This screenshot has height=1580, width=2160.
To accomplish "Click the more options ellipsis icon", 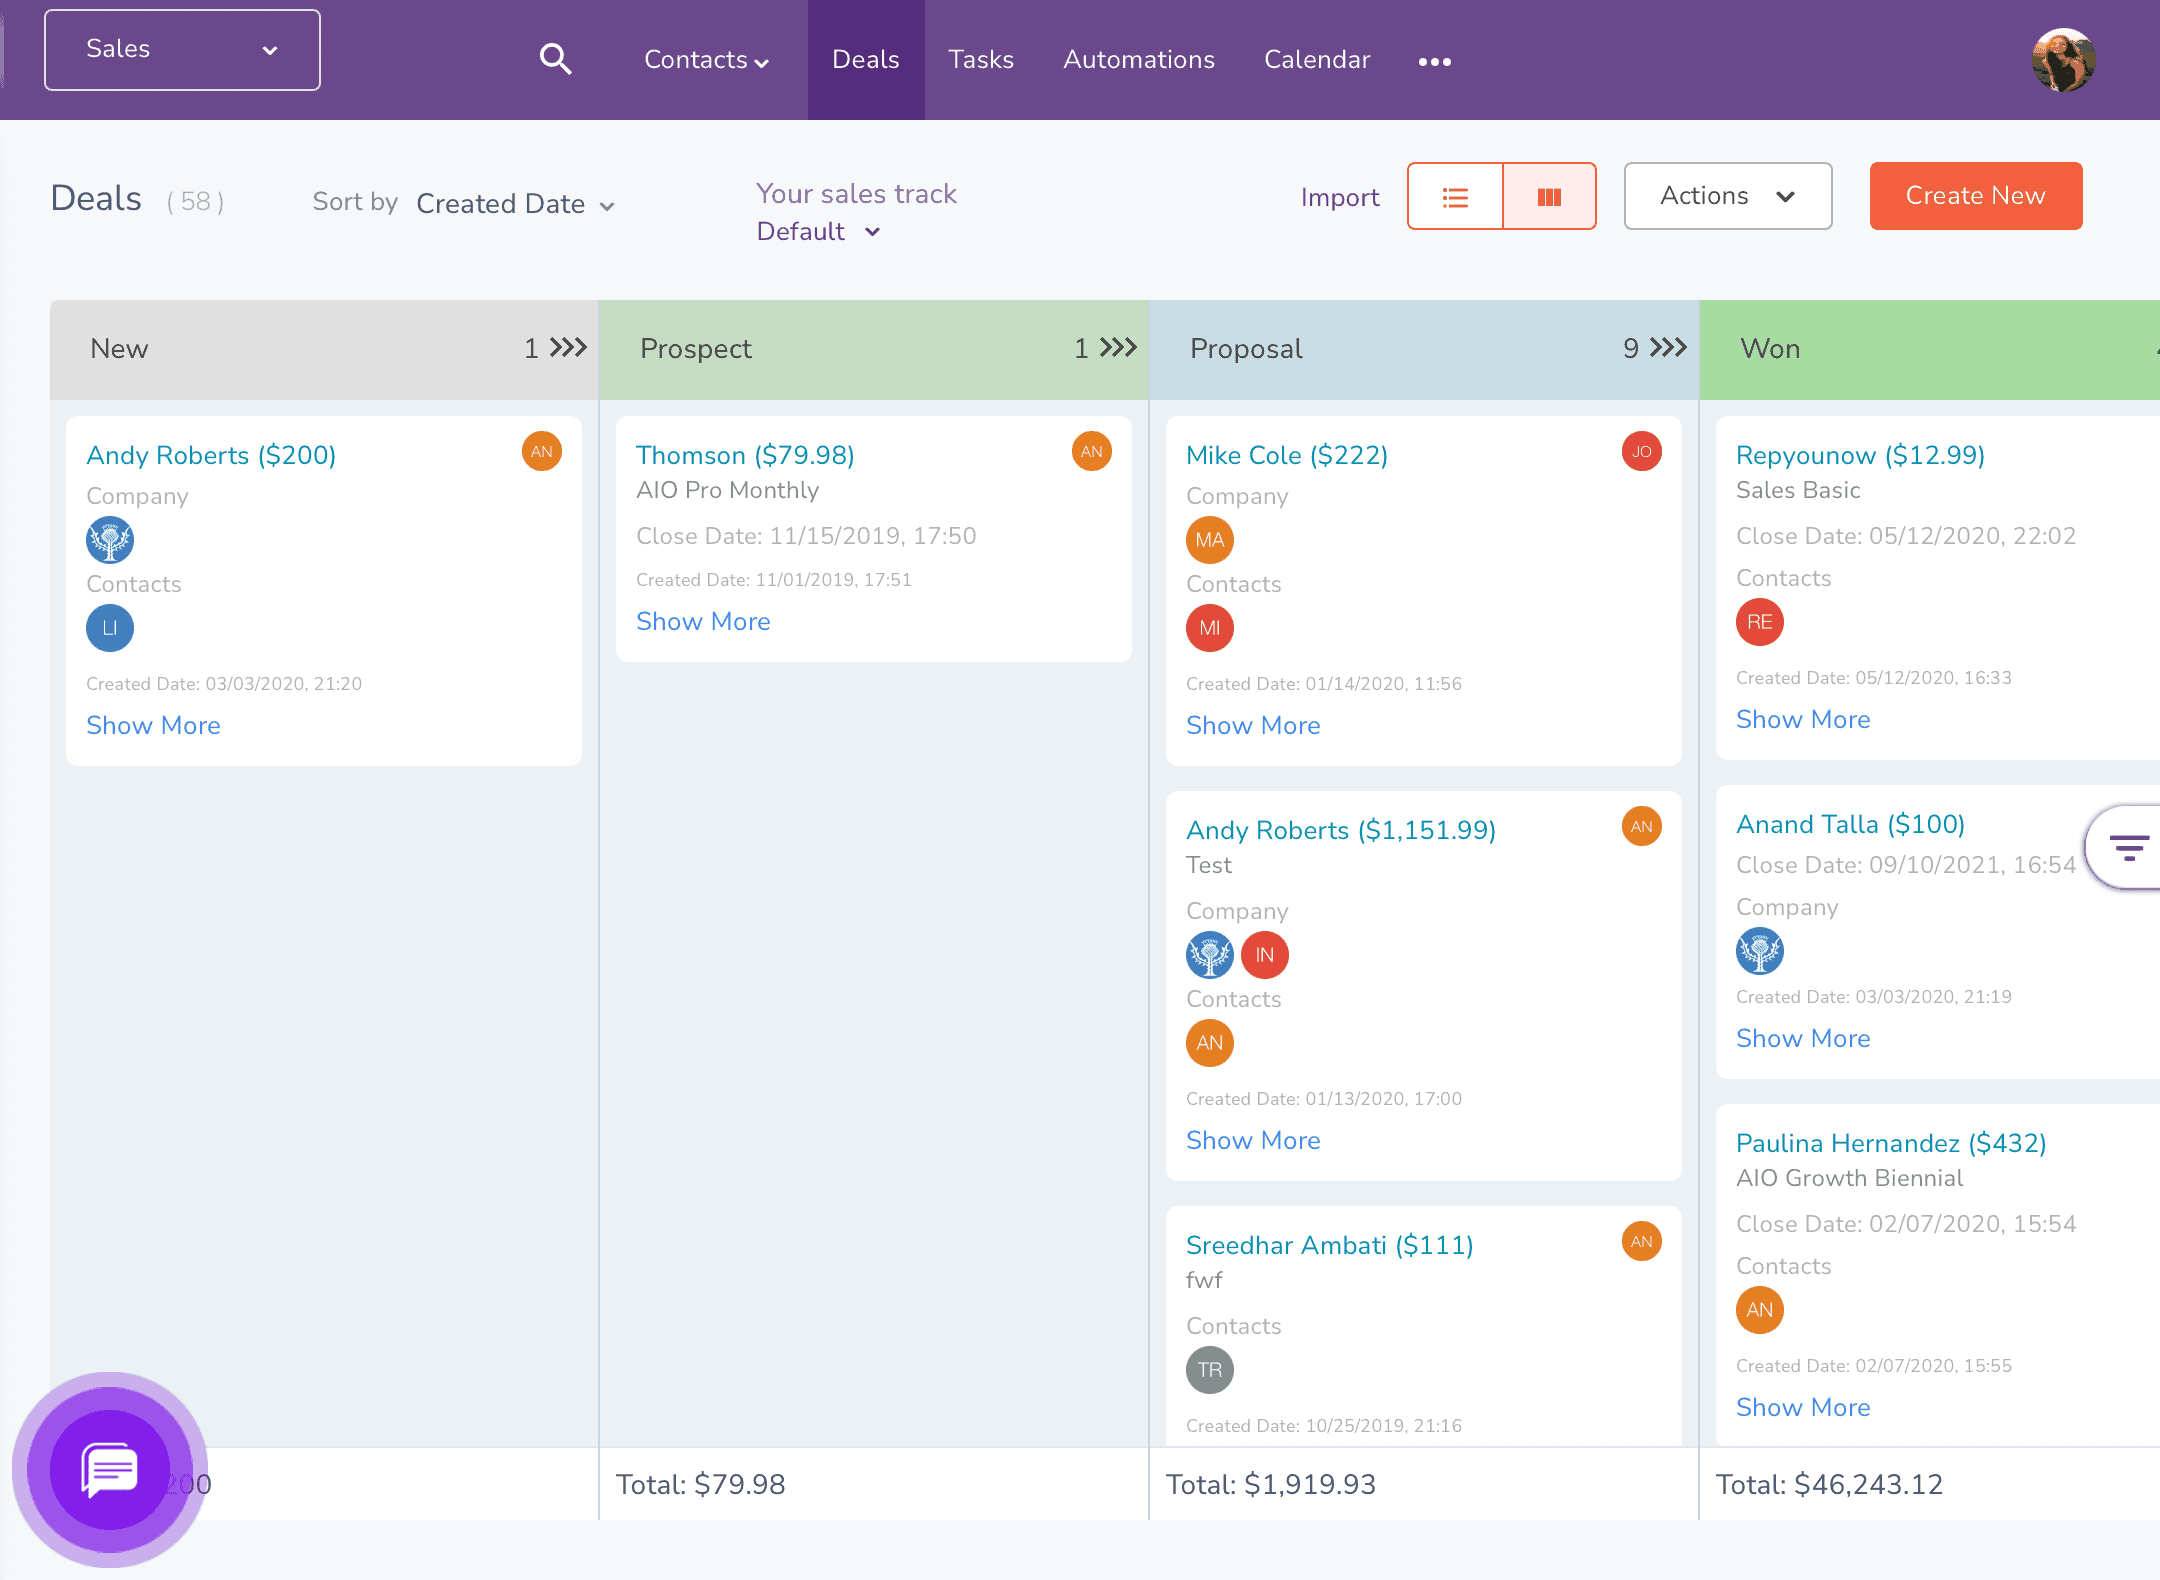I will coord(1436,60).
